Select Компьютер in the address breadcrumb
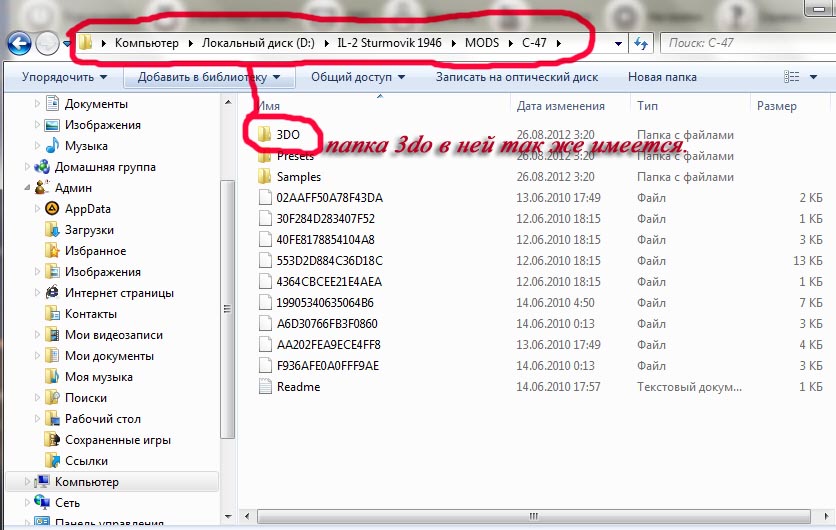Viewport: 836px width, 530px height. pos(147,43)
